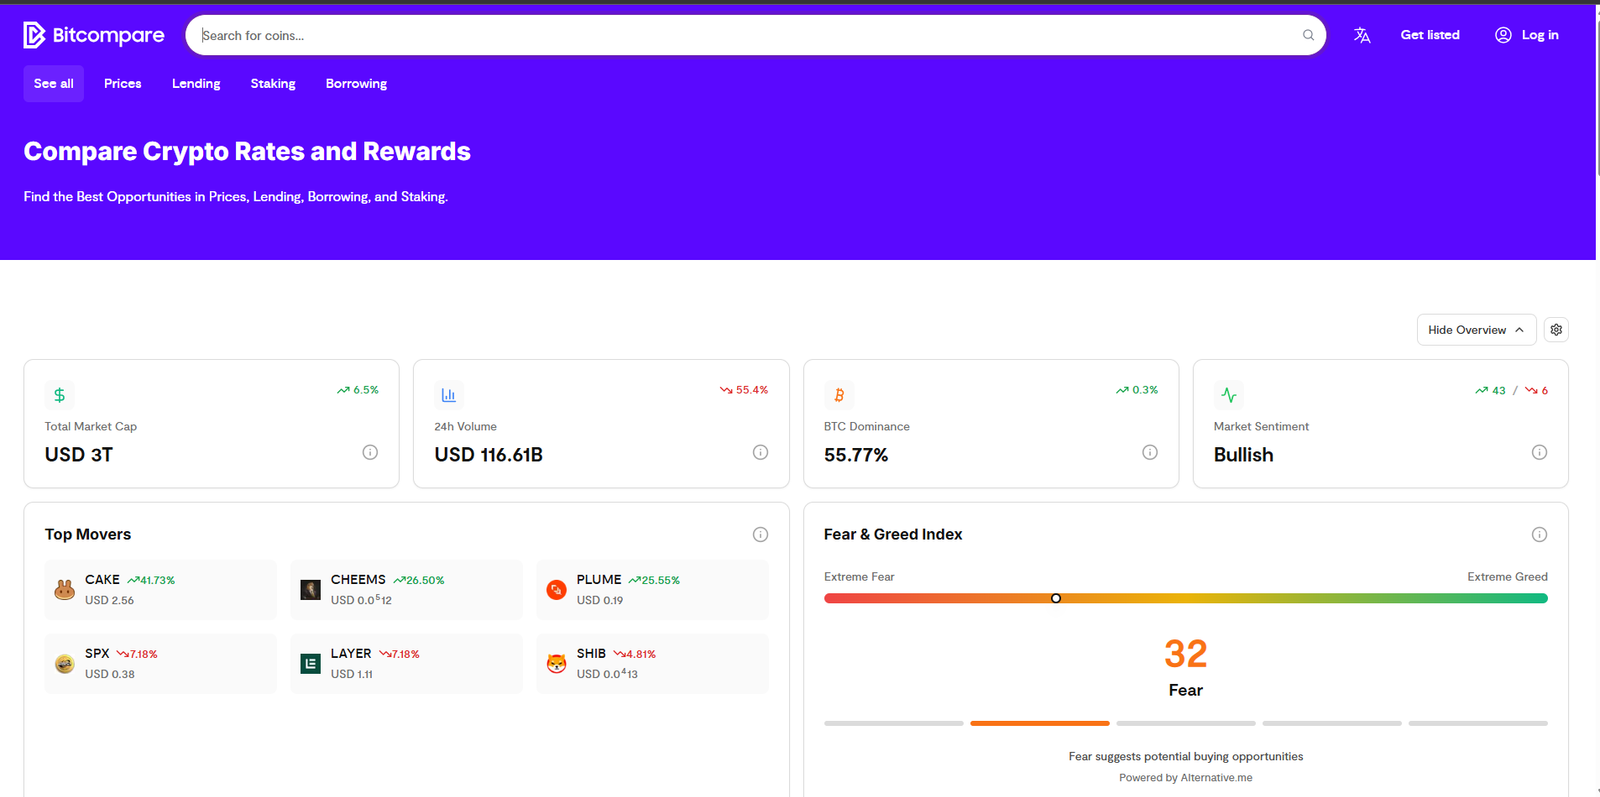This screenshot has width=1600, height=797.
Task: Switch to the Lending tab
Action: pyautogui.click(x=196, y=84)
